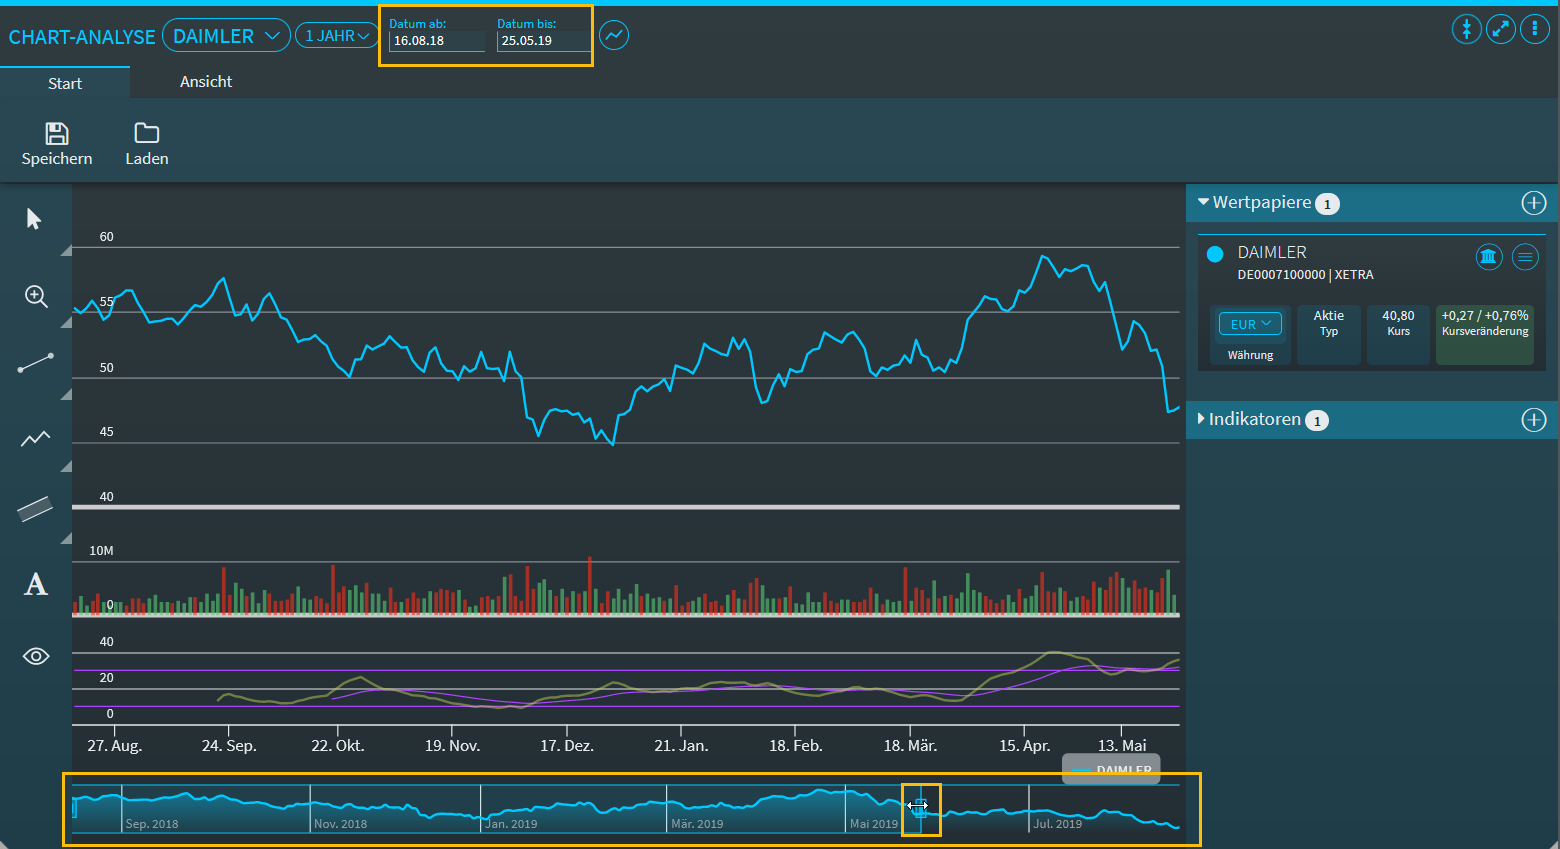
Task: Pick the text annotation tool
Action: (x=36, y=584)
